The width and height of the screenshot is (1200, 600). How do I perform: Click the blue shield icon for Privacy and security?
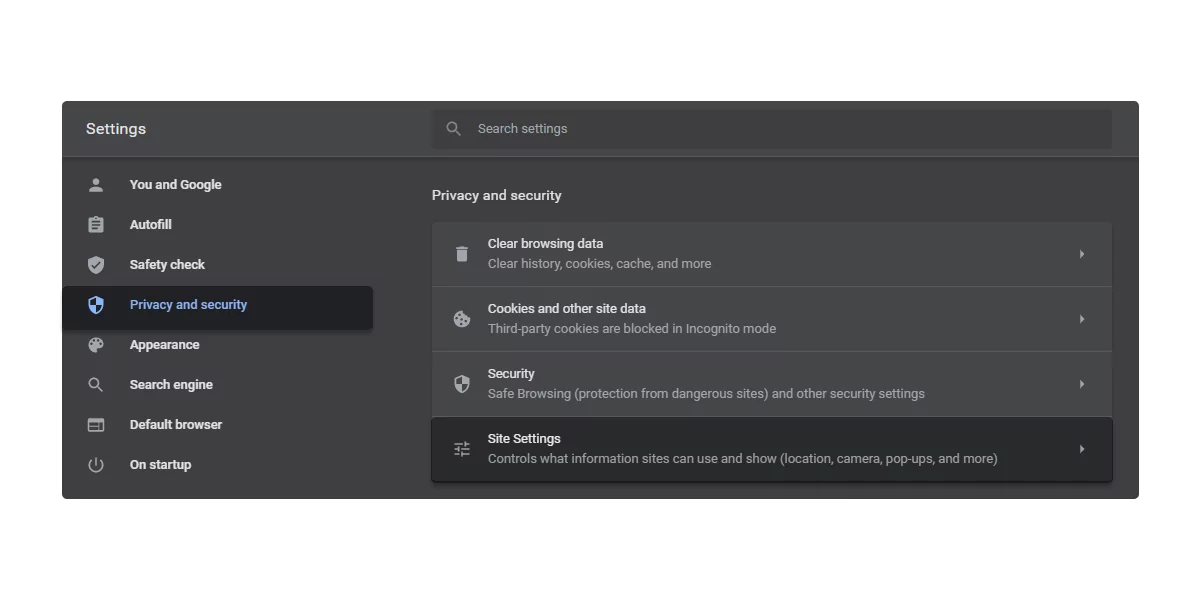click(96, 305)
